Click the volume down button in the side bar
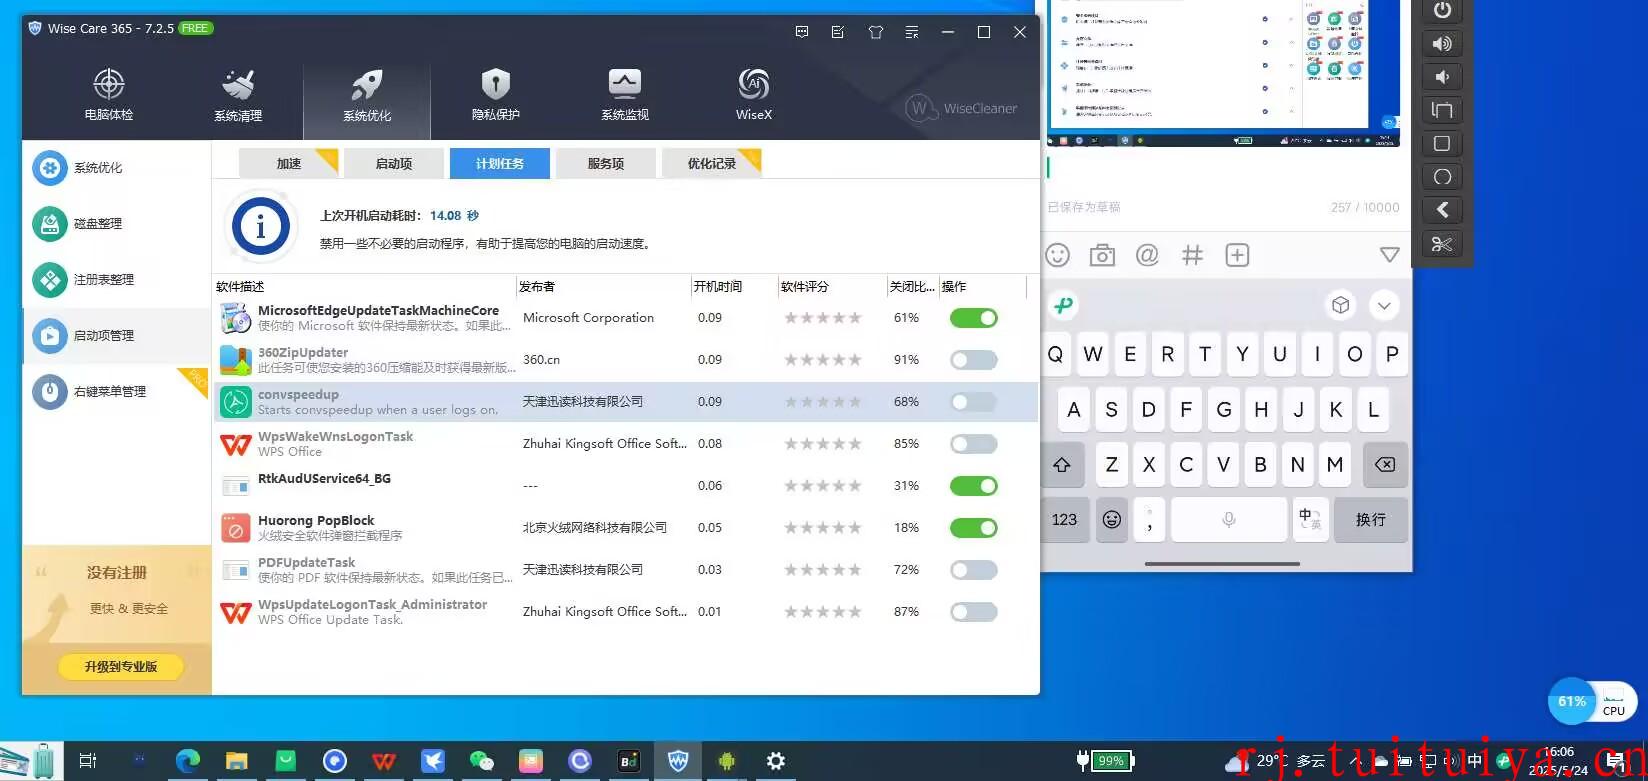 coord(1442,77)
